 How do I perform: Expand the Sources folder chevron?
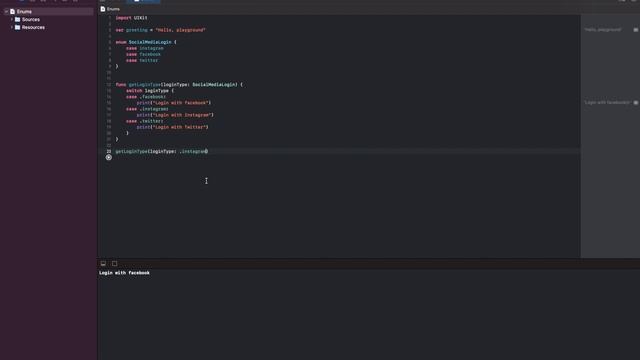(x=11, y=20)
